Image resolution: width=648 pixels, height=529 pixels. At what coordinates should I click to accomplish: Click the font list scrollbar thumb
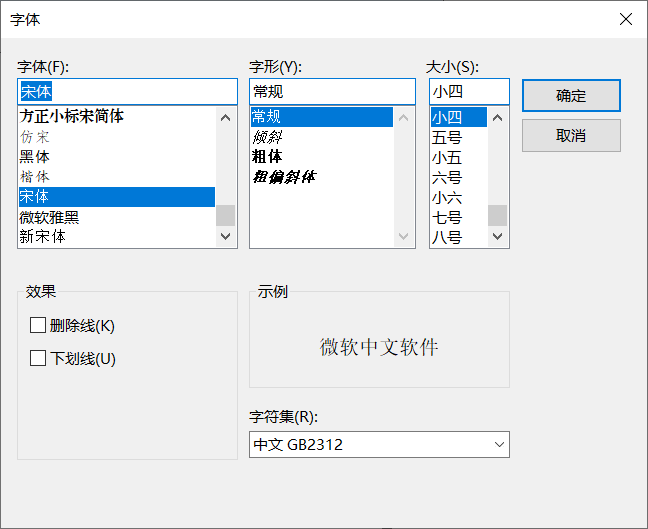coord(226,215)
